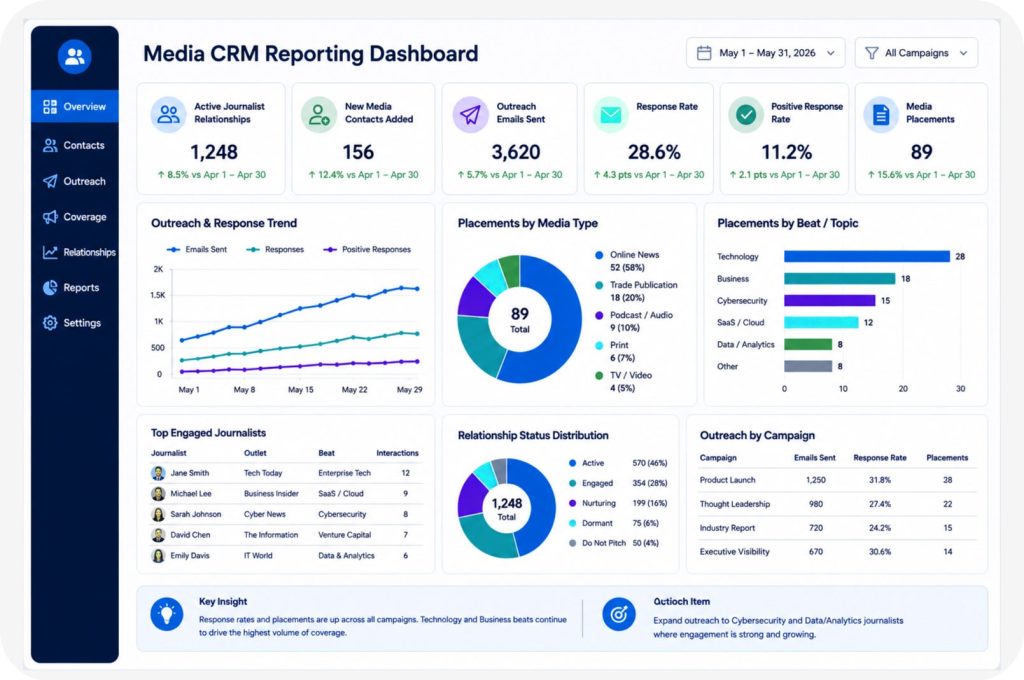Open the May 1 – May 31 date range dropdown
This screenshot has height=680, width=1024.
(x=765, y=53)
